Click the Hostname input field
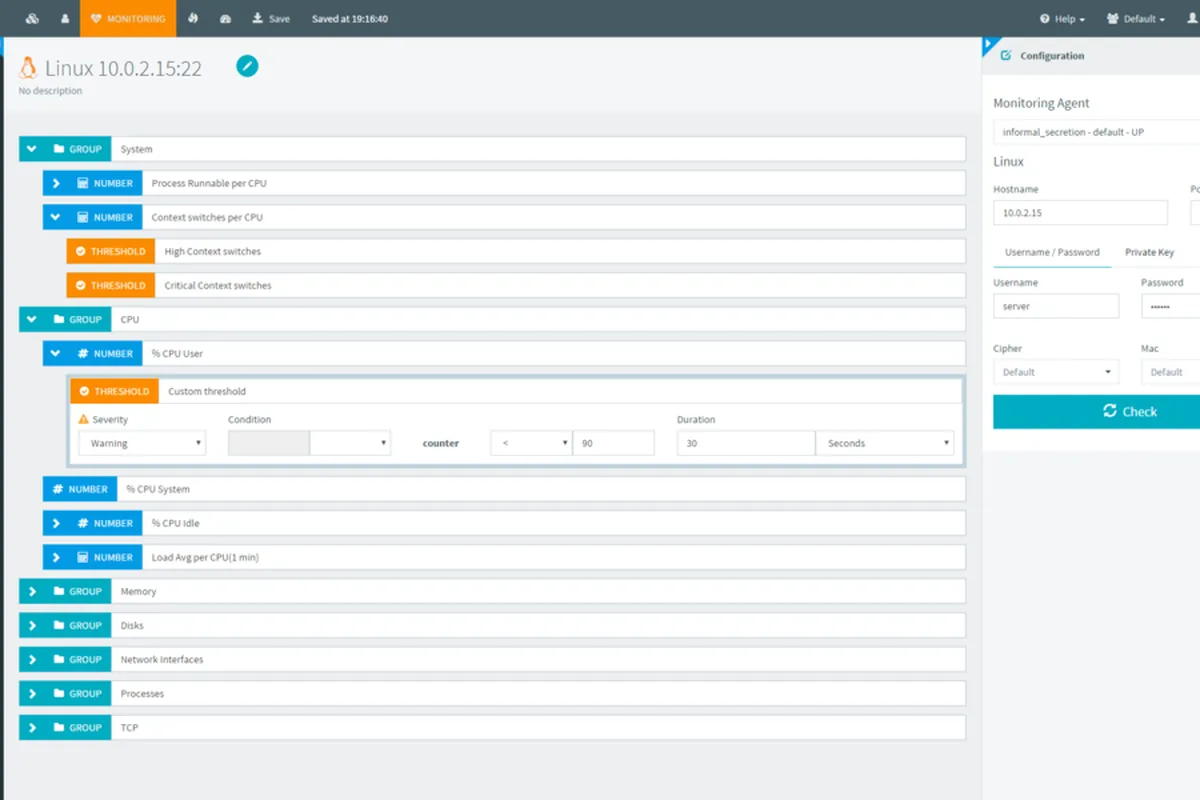 coord(1080,213)
